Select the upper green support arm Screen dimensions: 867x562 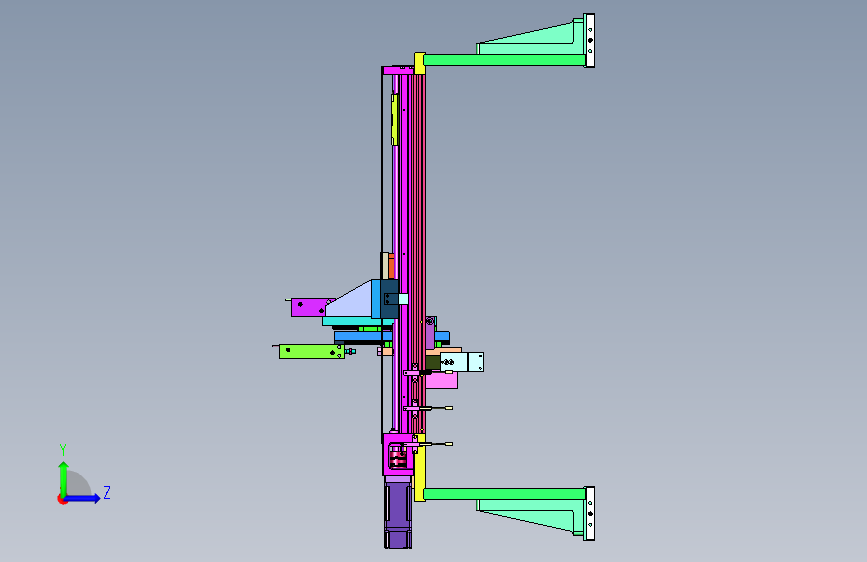click(x=504, y=60)
